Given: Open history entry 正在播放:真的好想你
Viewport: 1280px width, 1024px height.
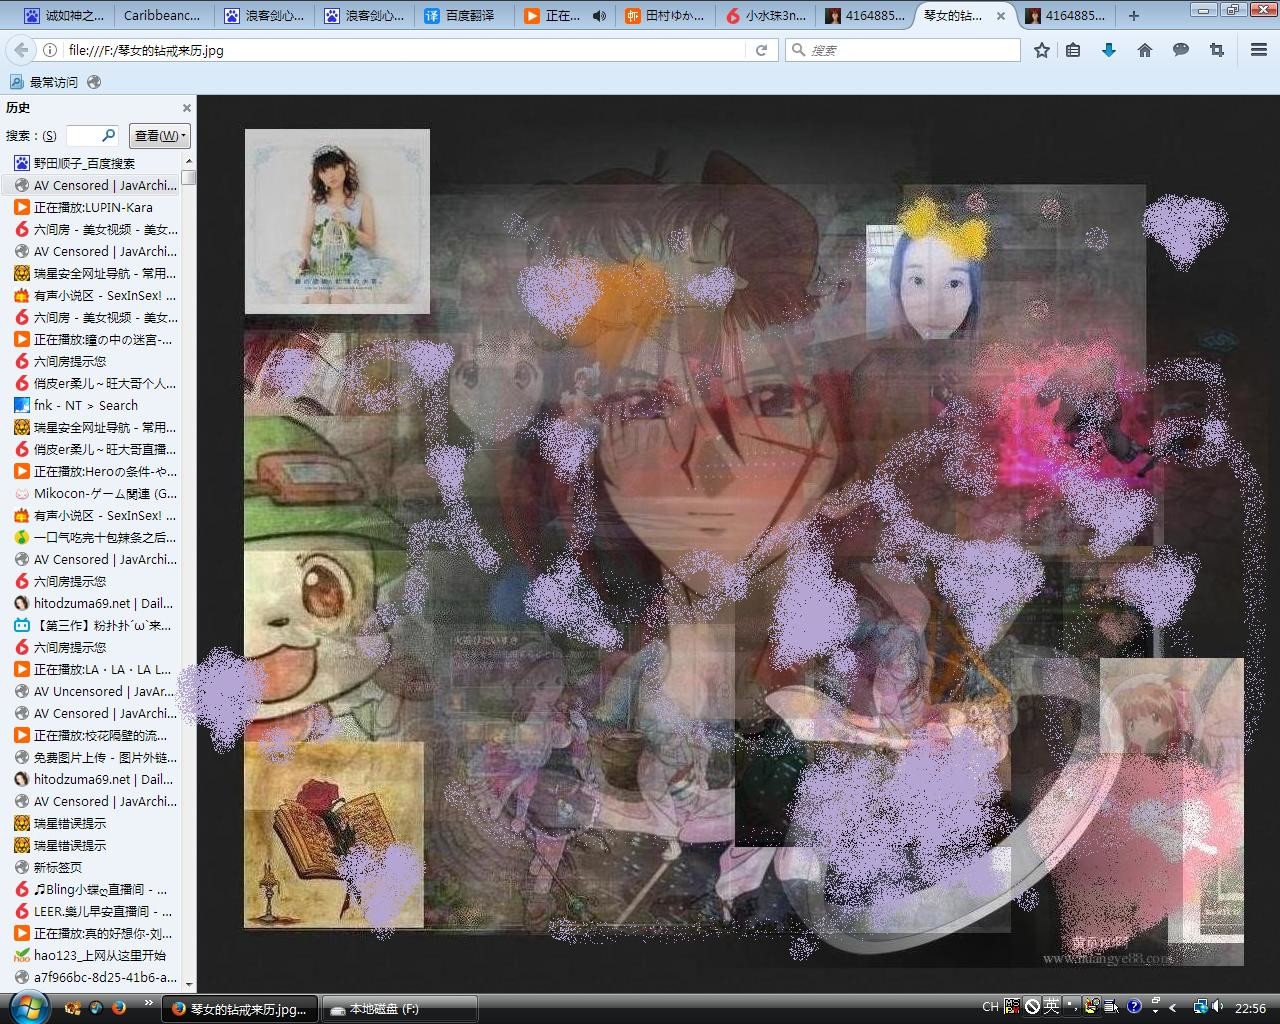Looking at the screenshot, I should (91, 933).
